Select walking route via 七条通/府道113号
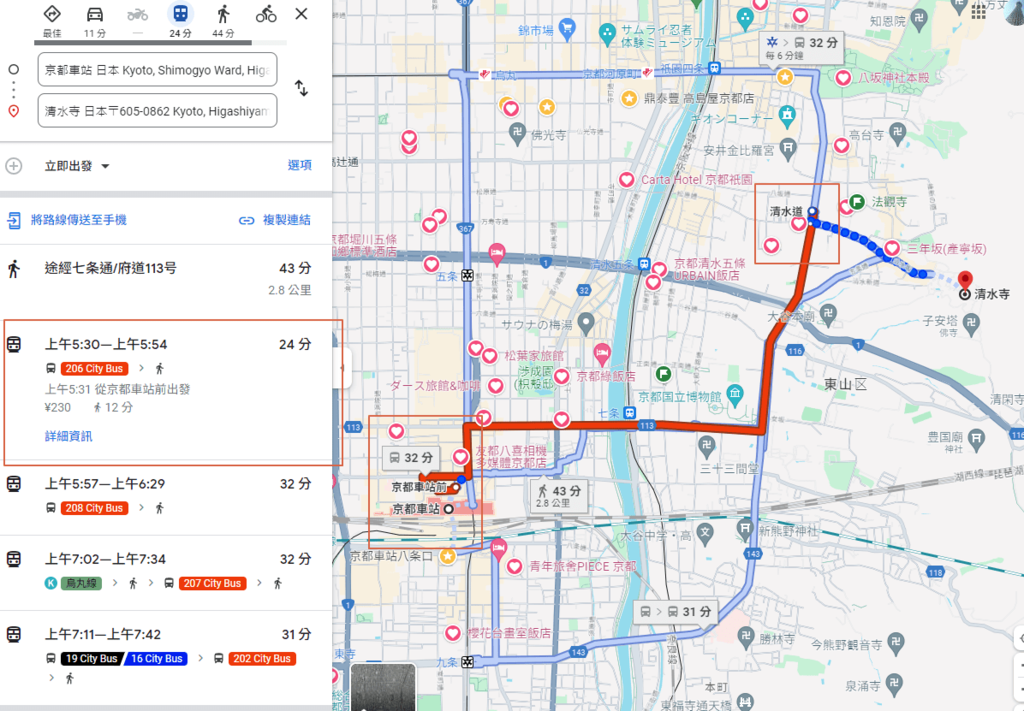The image size is (1024, 711). pos(166,279)
